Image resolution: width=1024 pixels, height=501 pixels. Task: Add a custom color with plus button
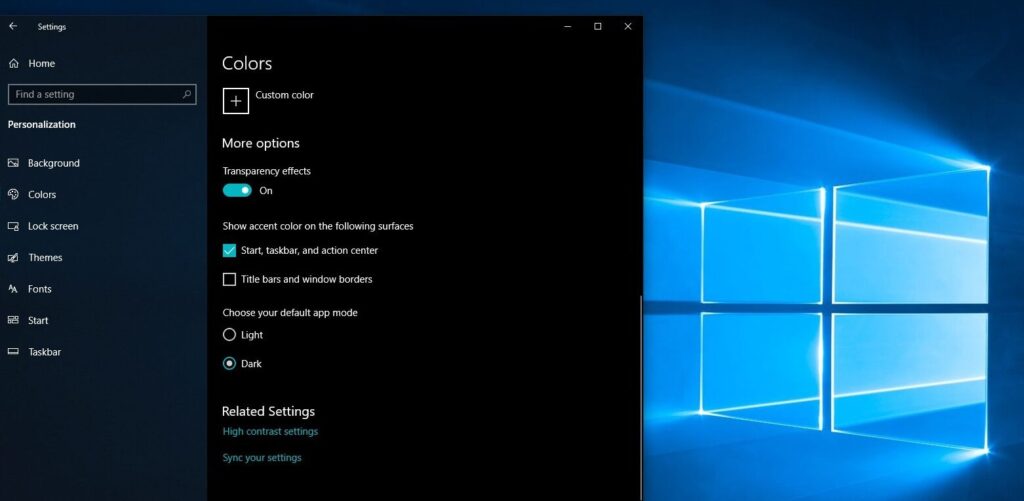pos(236,101)
